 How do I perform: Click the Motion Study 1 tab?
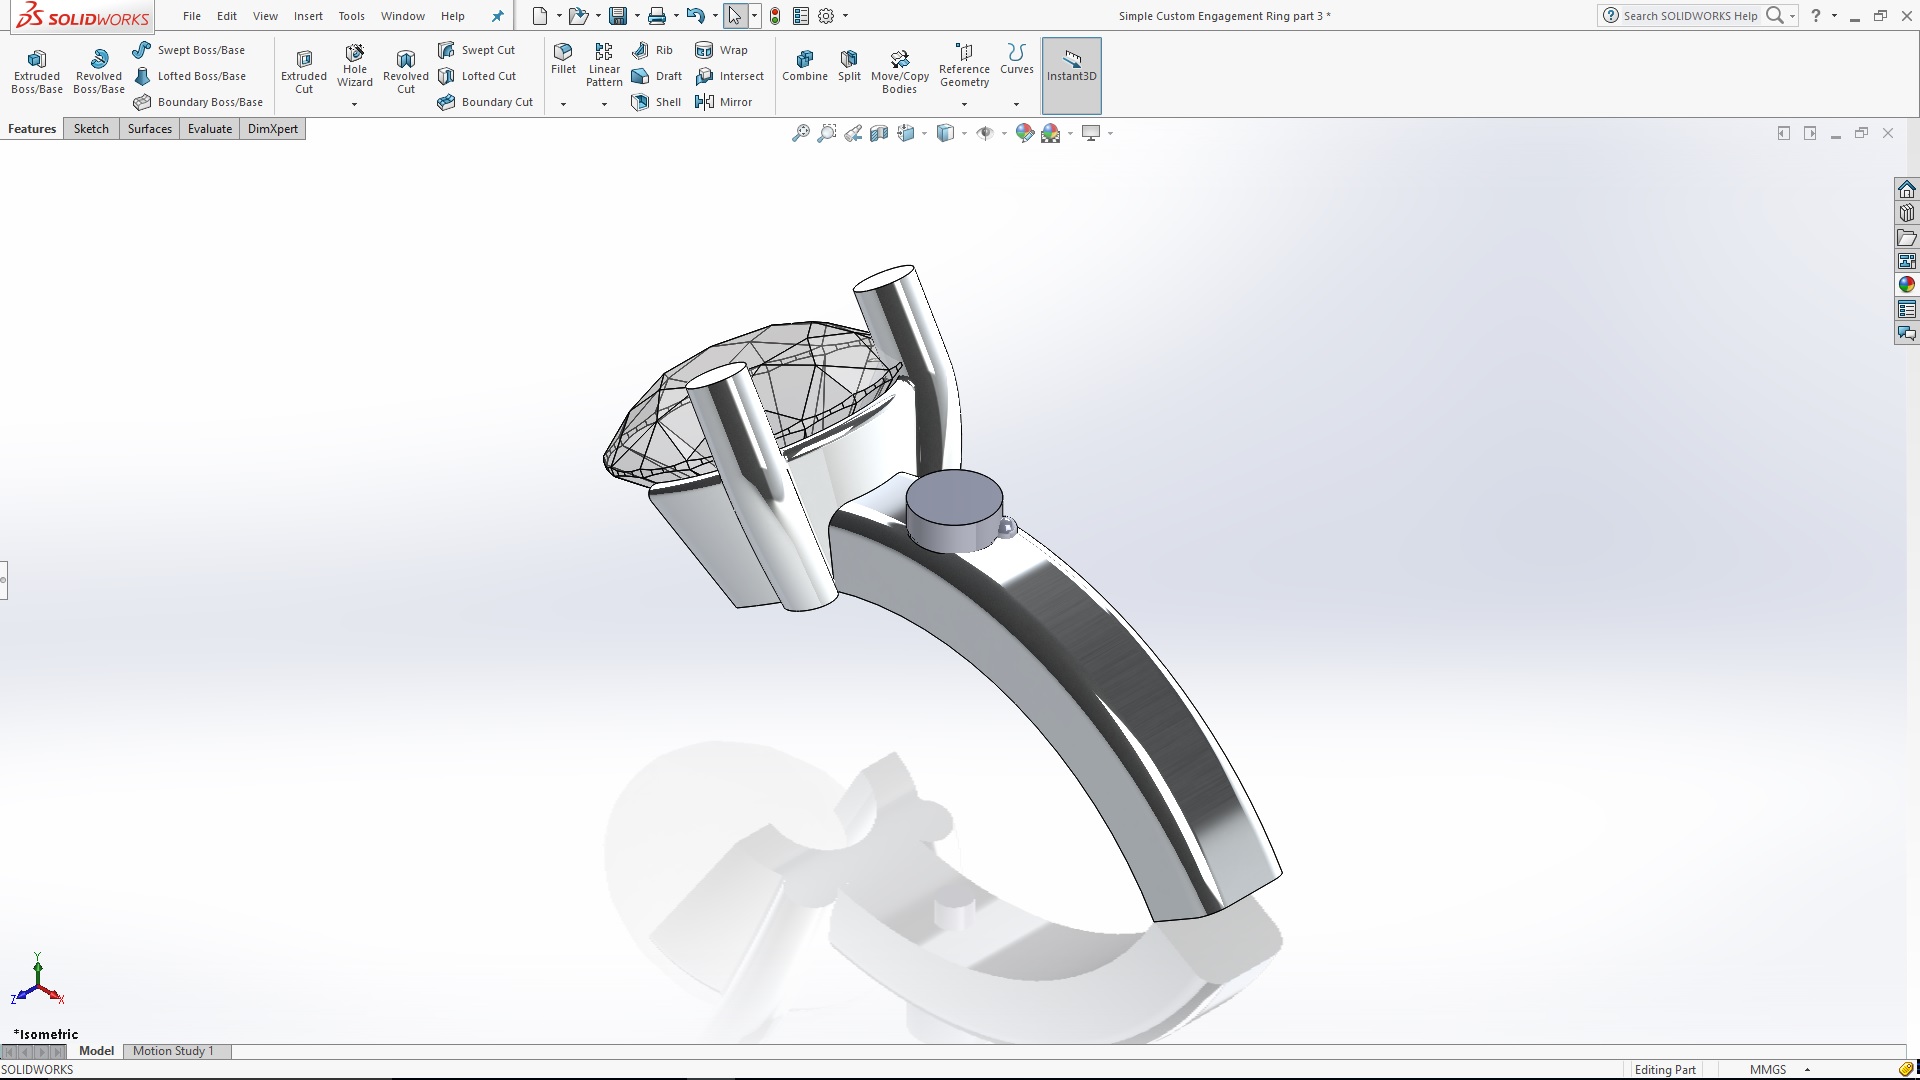(x=174, y=1051)
